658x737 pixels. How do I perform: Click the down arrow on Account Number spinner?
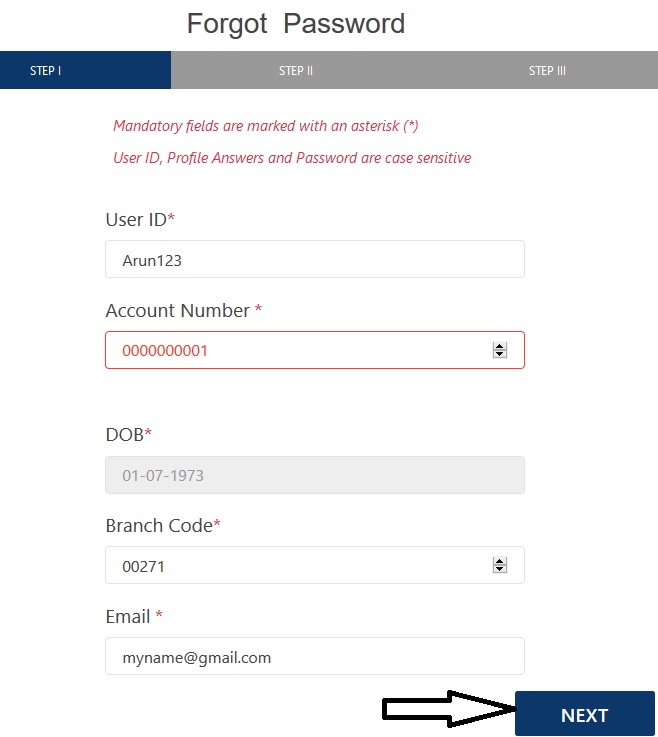[x=500, y=354]
